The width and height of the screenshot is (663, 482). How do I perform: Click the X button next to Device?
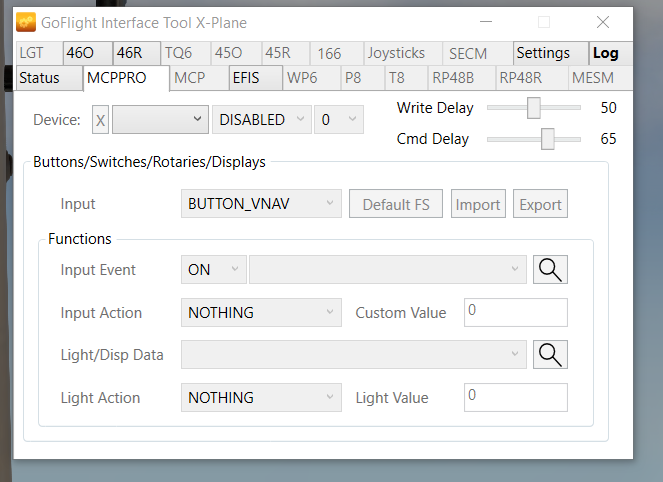100,120
